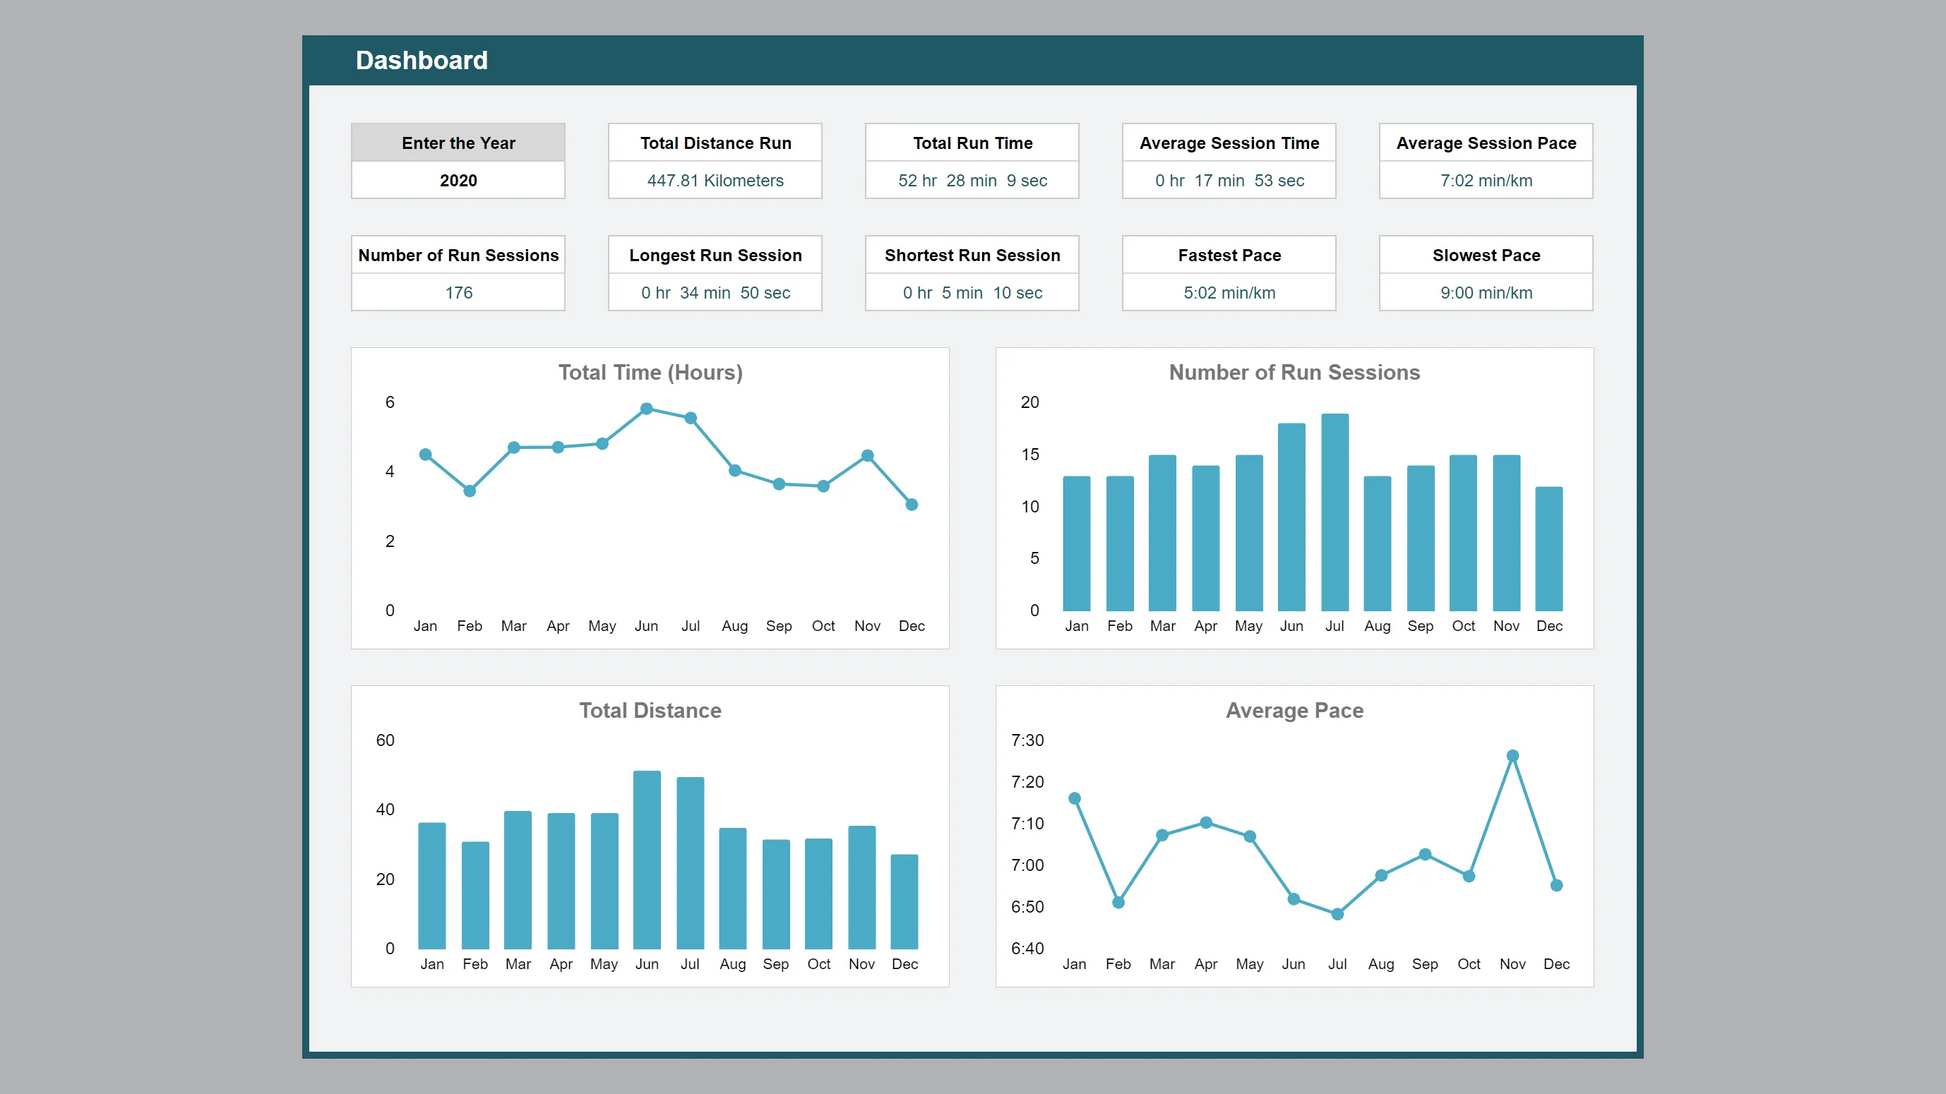Click the Total Time (Hours) chart title
Screen dimensions: 1946x1094
(x=650, y=372)
